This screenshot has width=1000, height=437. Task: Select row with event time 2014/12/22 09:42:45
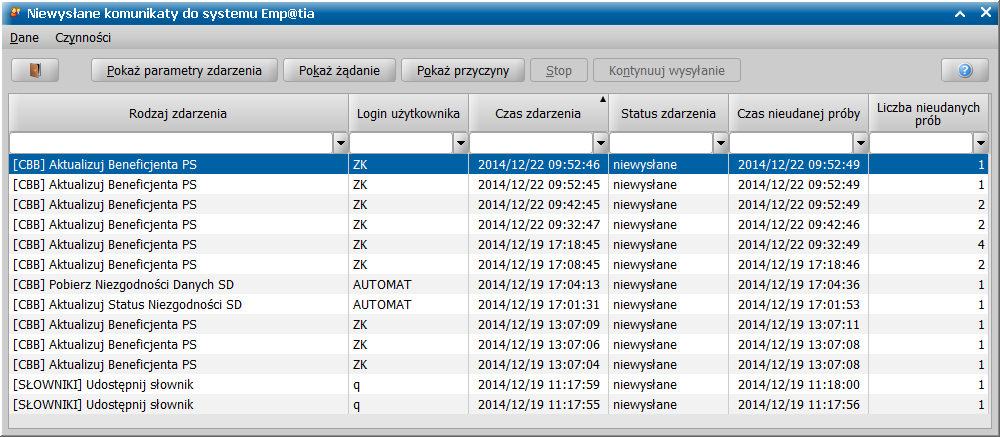pyautogui.click(x=499, y=204)
